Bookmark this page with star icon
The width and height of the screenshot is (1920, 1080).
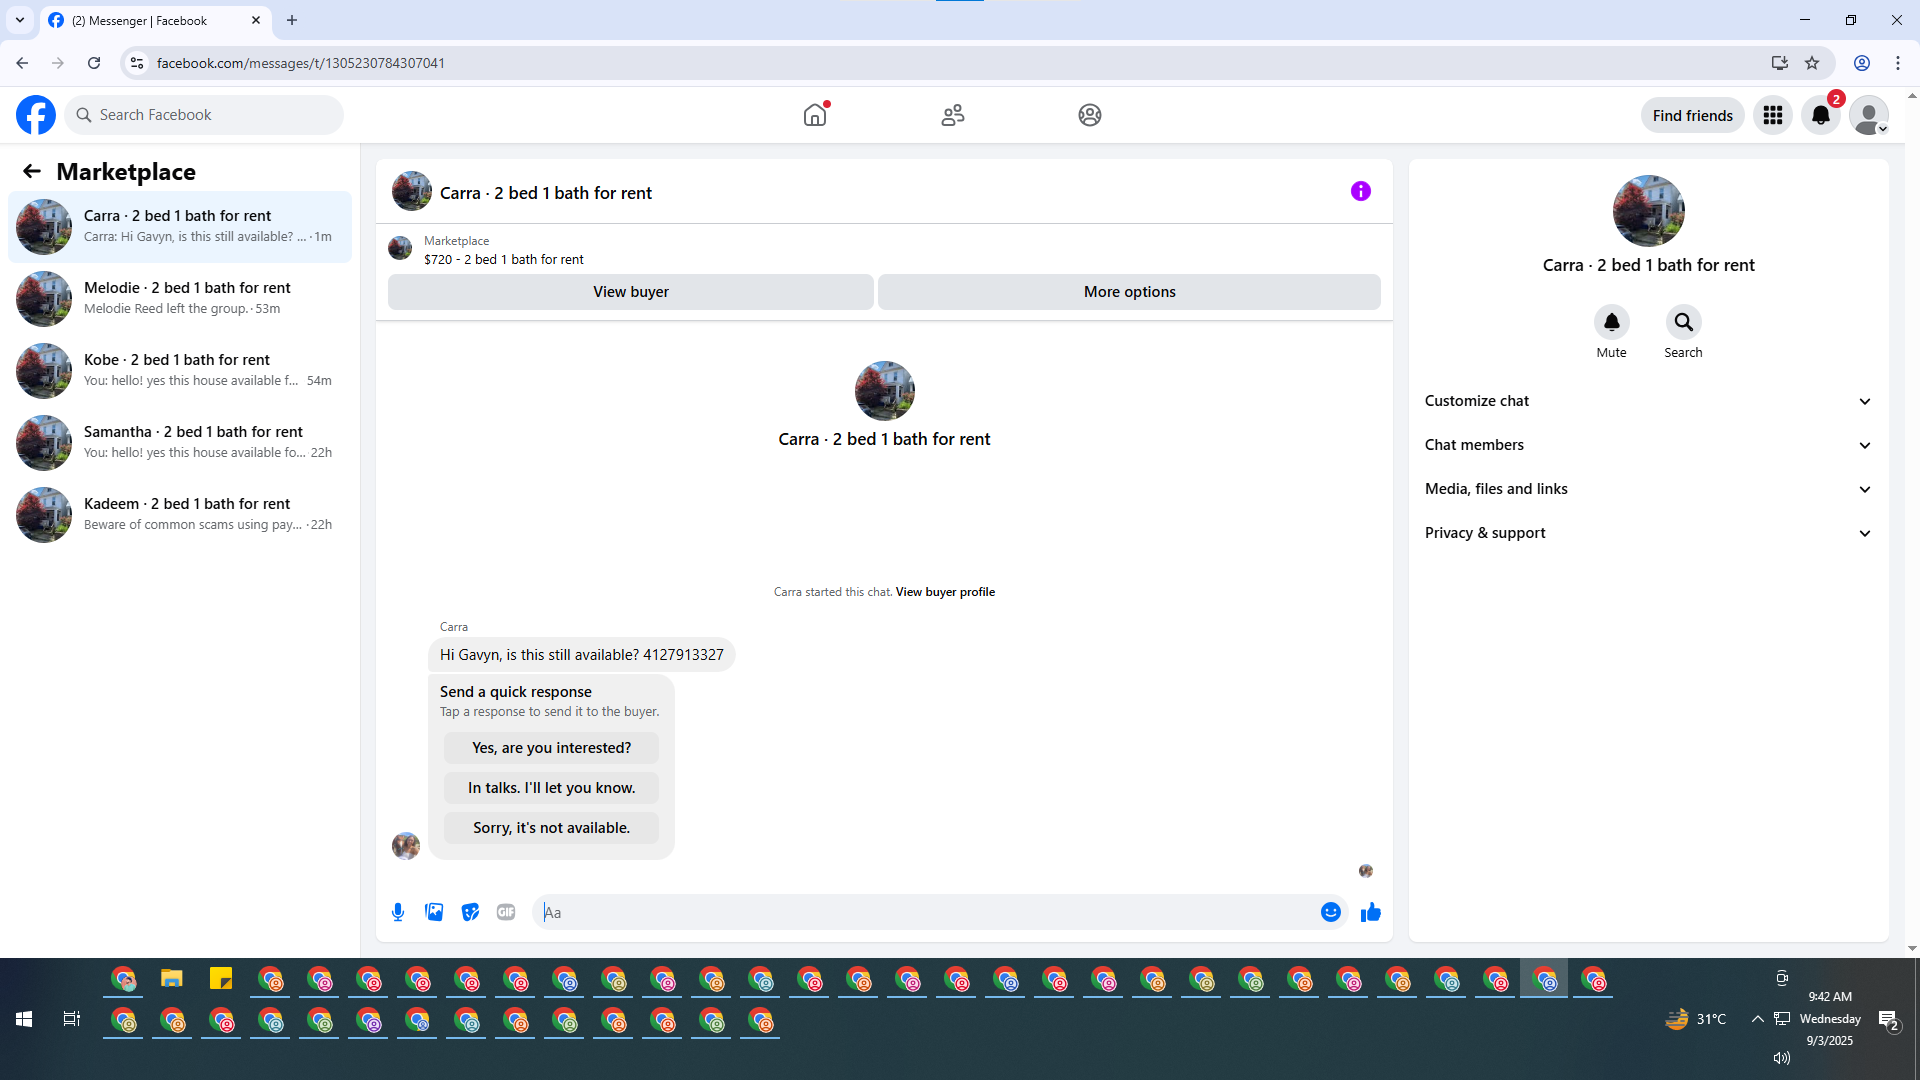point(1812,63)
